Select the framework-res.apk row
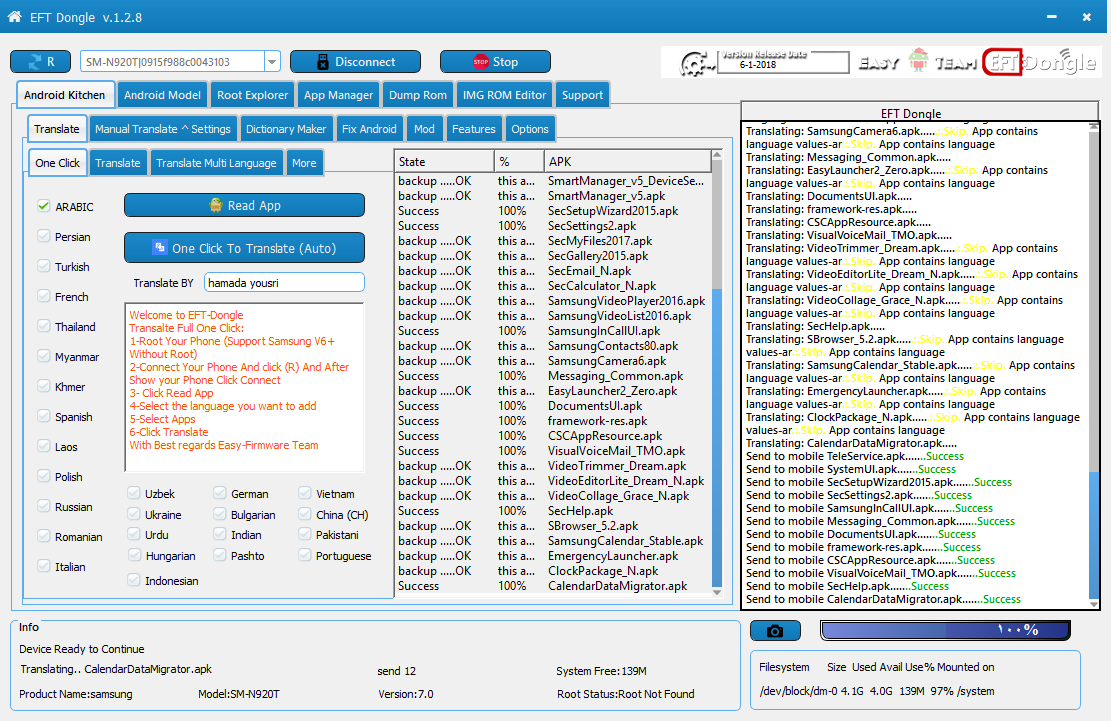The width and height of the screenshot is (1111, 721). 552,421
